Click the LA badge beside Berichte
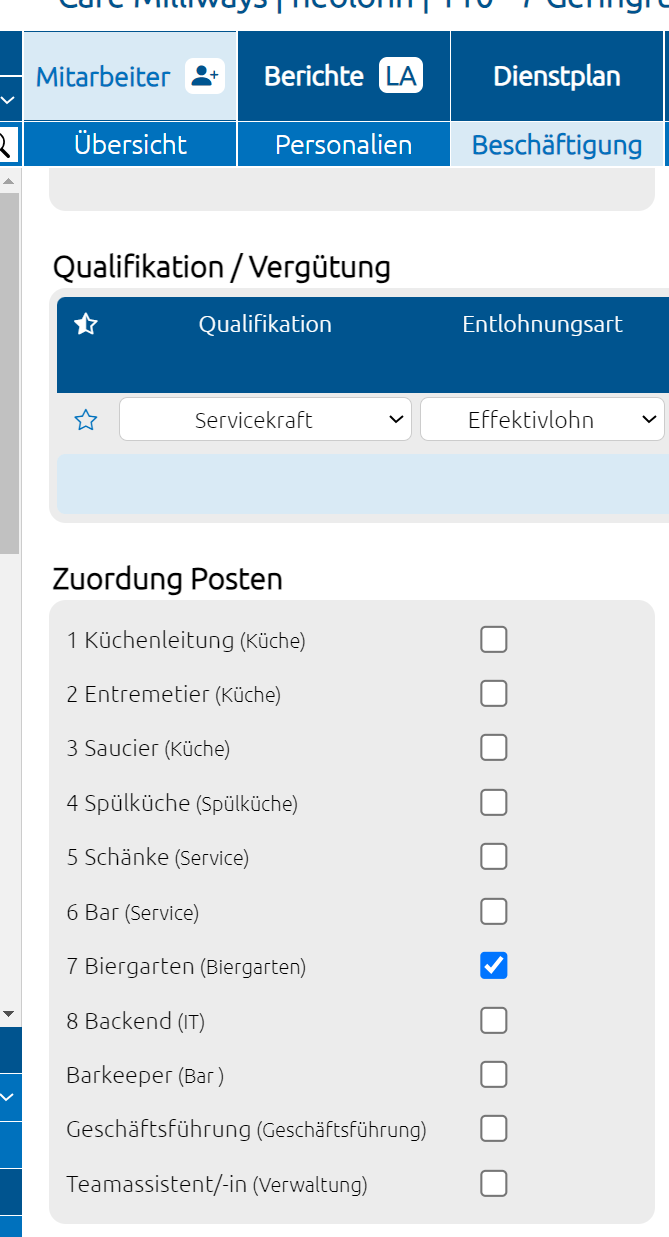Image resolution: width=669 pixels, height=1237 pixels. click(400, 76)
